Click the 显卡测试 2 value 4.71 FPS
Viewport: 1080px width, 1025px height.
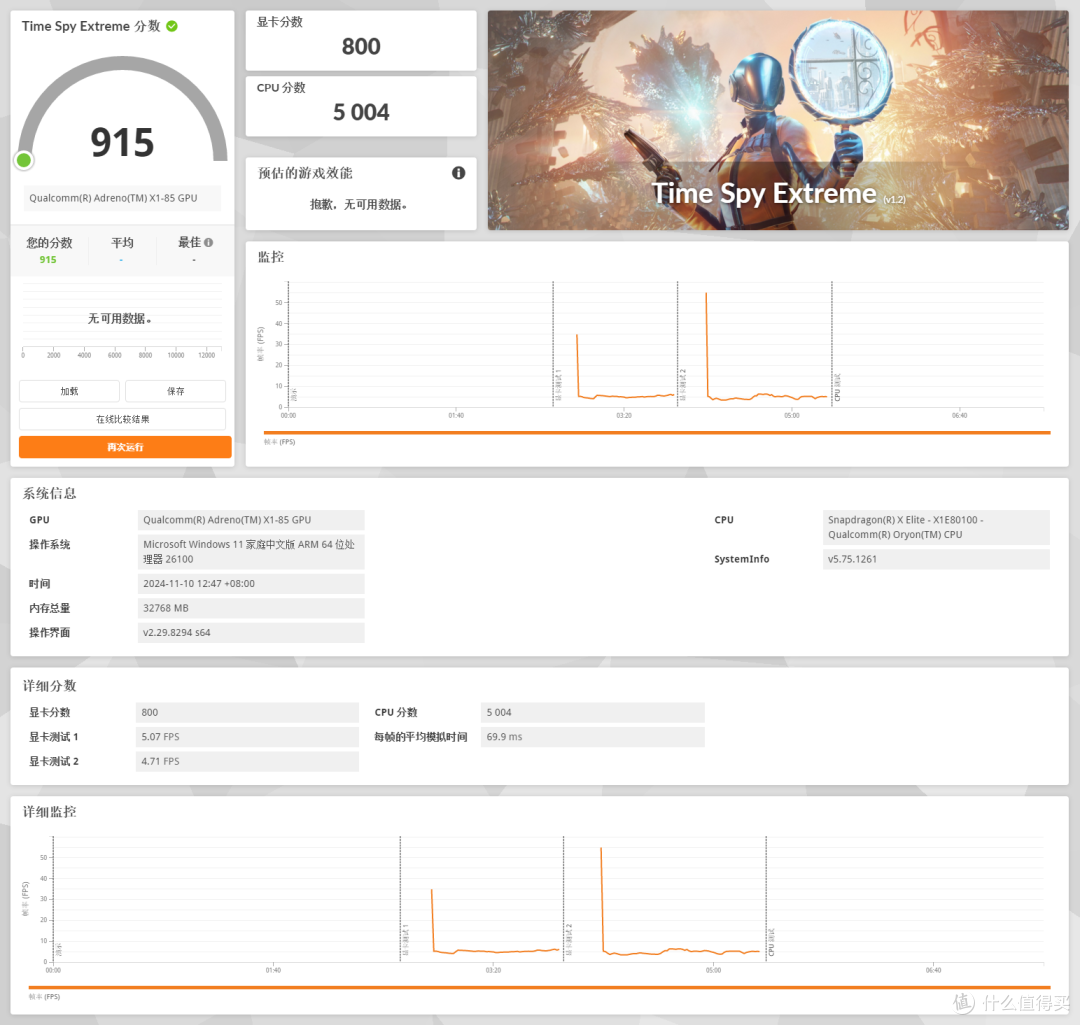247,761
